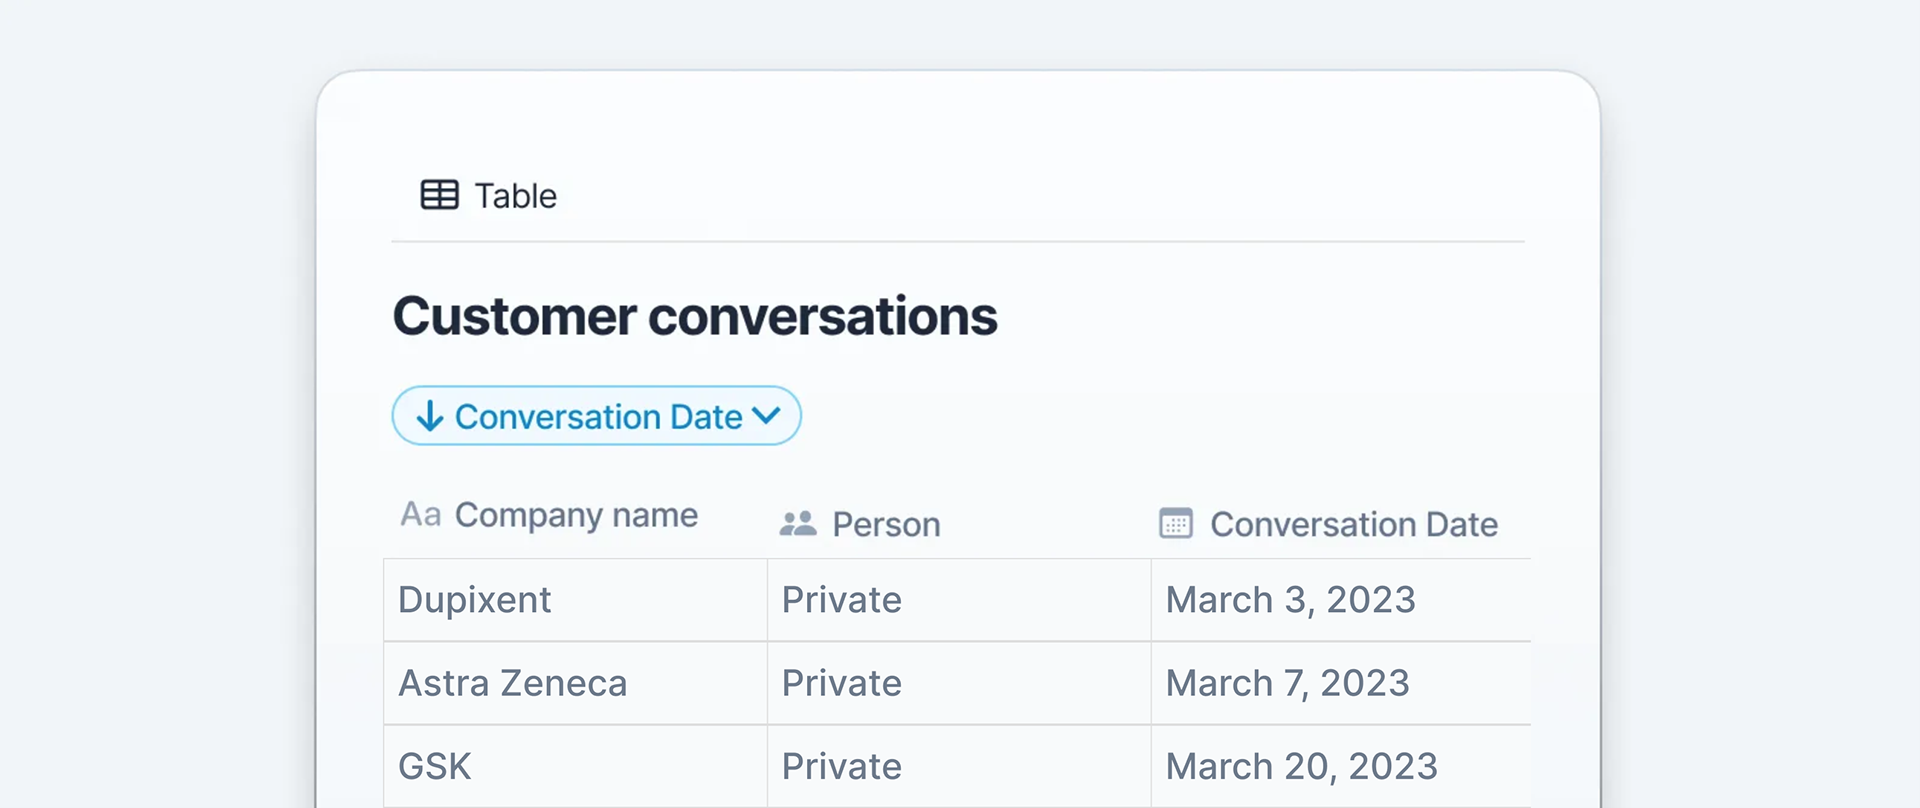Select the GSK company cell
1920x808 pixels.
[576, 767]
